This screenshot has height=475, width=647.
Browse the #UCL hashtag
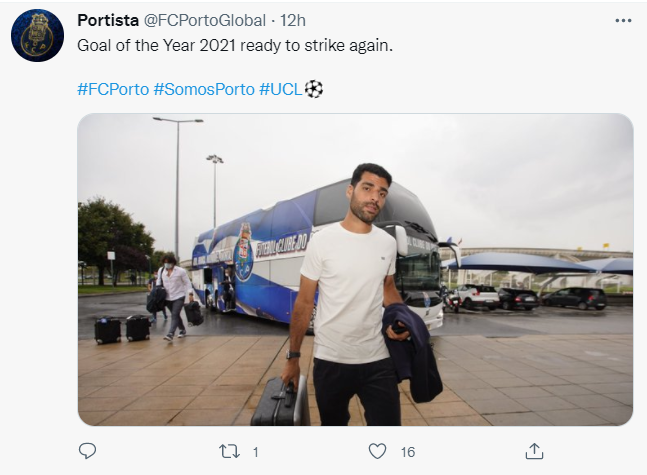click(x=280, y=89)
